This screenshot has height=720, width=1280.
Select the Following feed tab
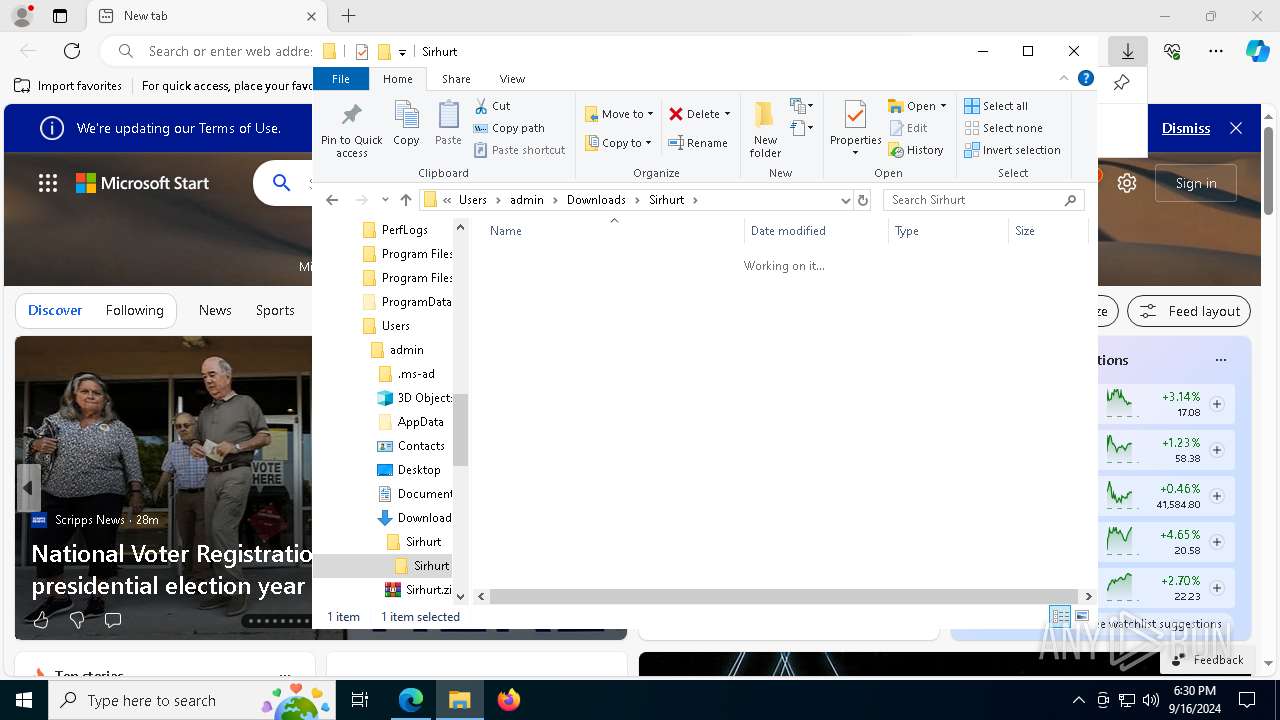coord(135,311)
